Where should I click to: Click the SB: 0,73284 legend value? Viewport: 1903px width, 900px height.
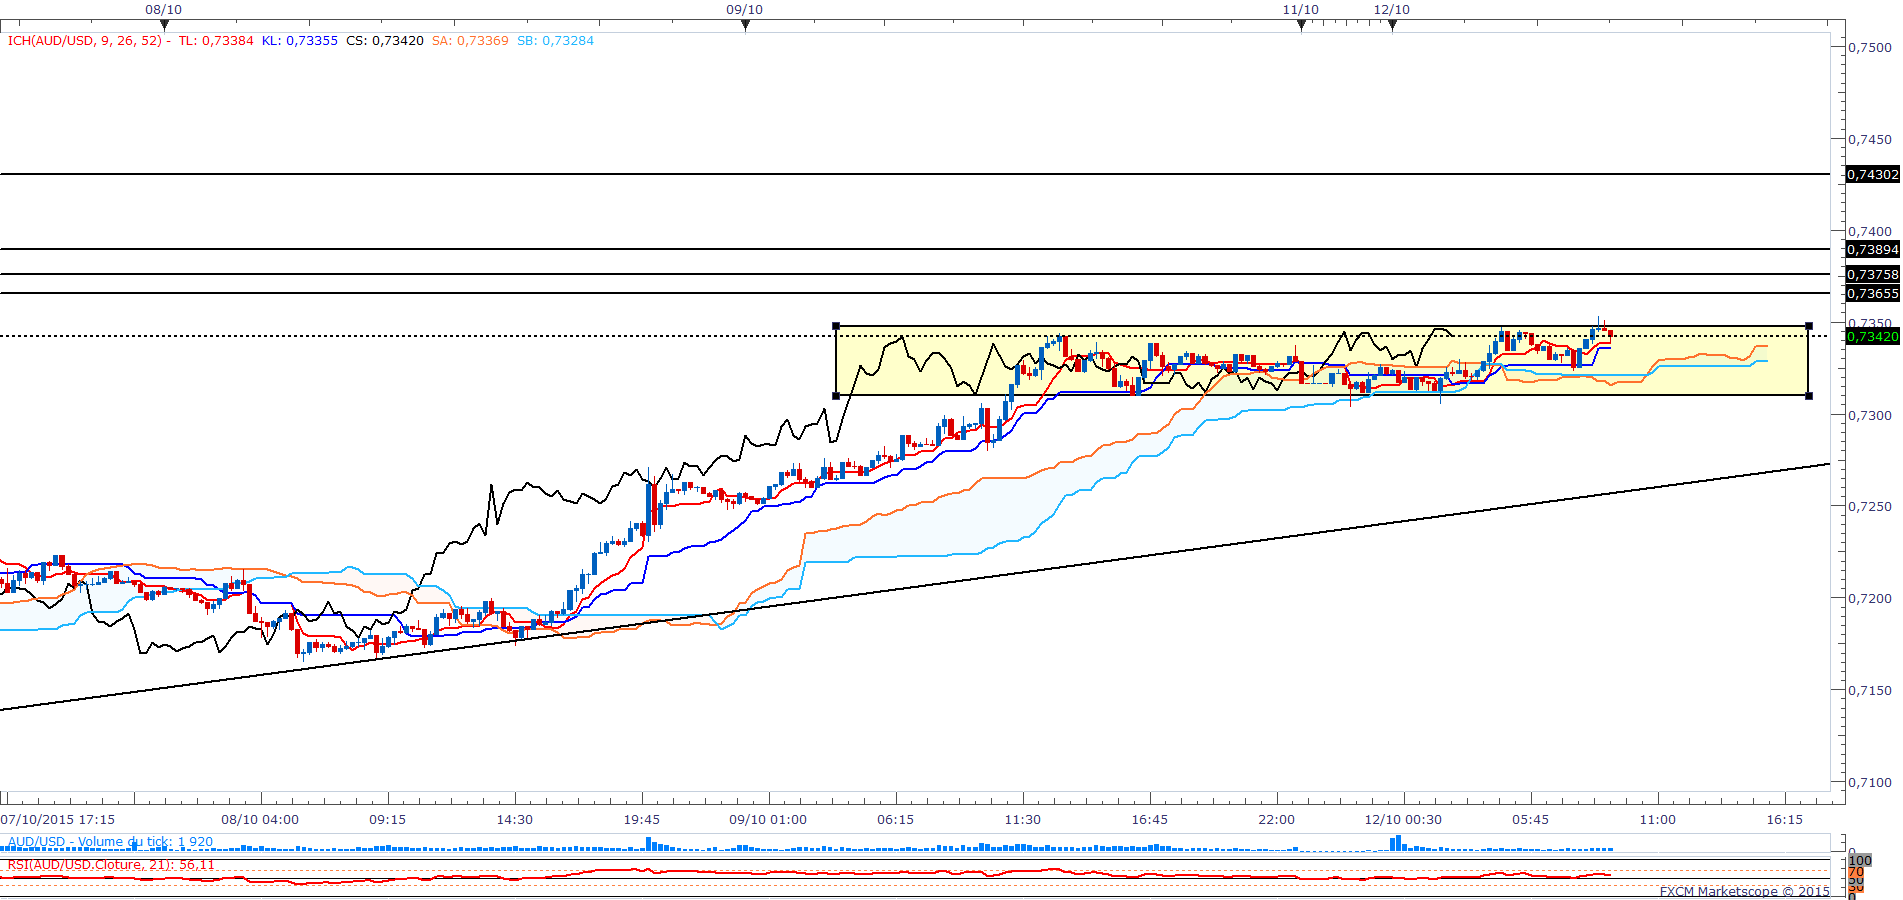[555, 41]
